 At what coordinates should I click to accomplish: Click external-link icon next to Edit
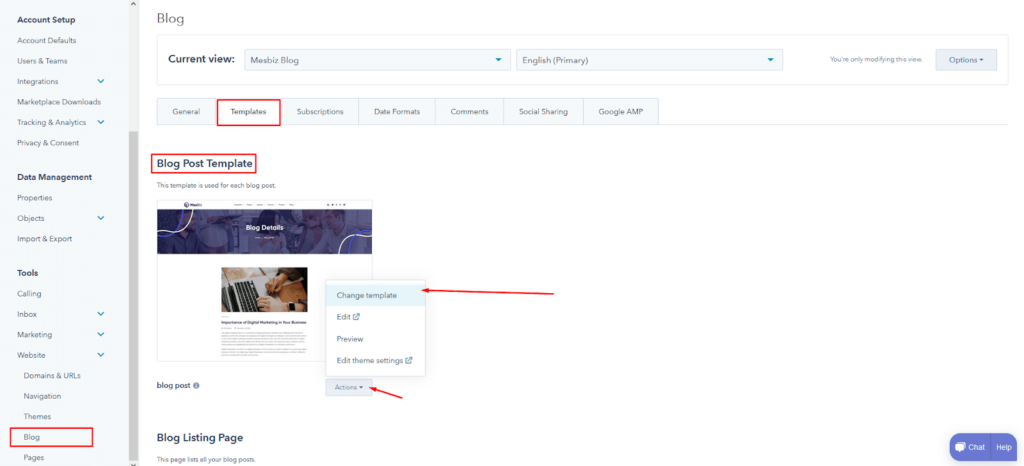click(357, 317)
